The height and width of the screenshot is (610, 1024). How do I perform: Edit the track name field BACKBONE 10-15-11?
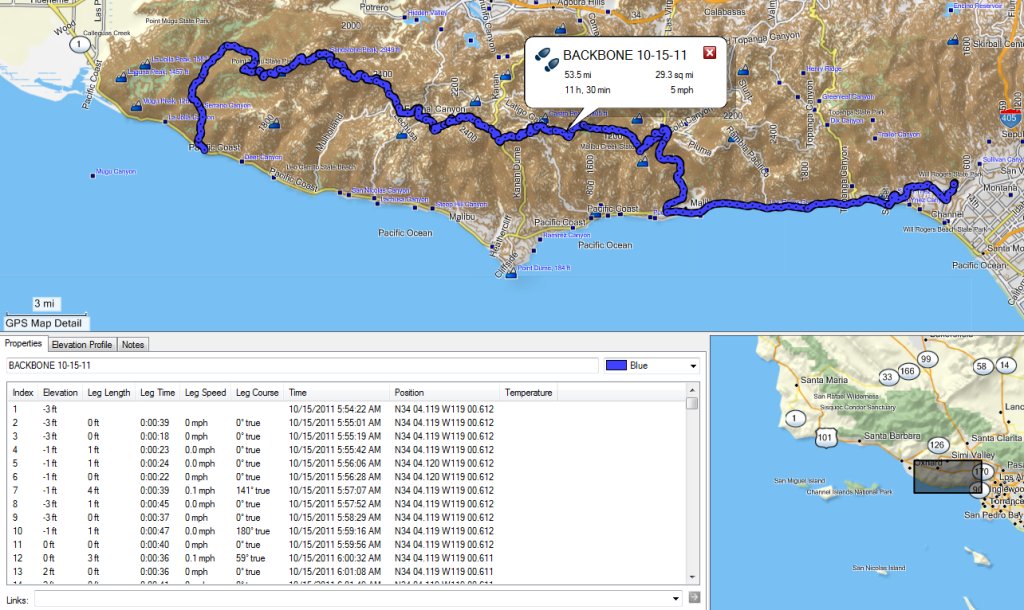pyautogui.click(x=302, y=366)
